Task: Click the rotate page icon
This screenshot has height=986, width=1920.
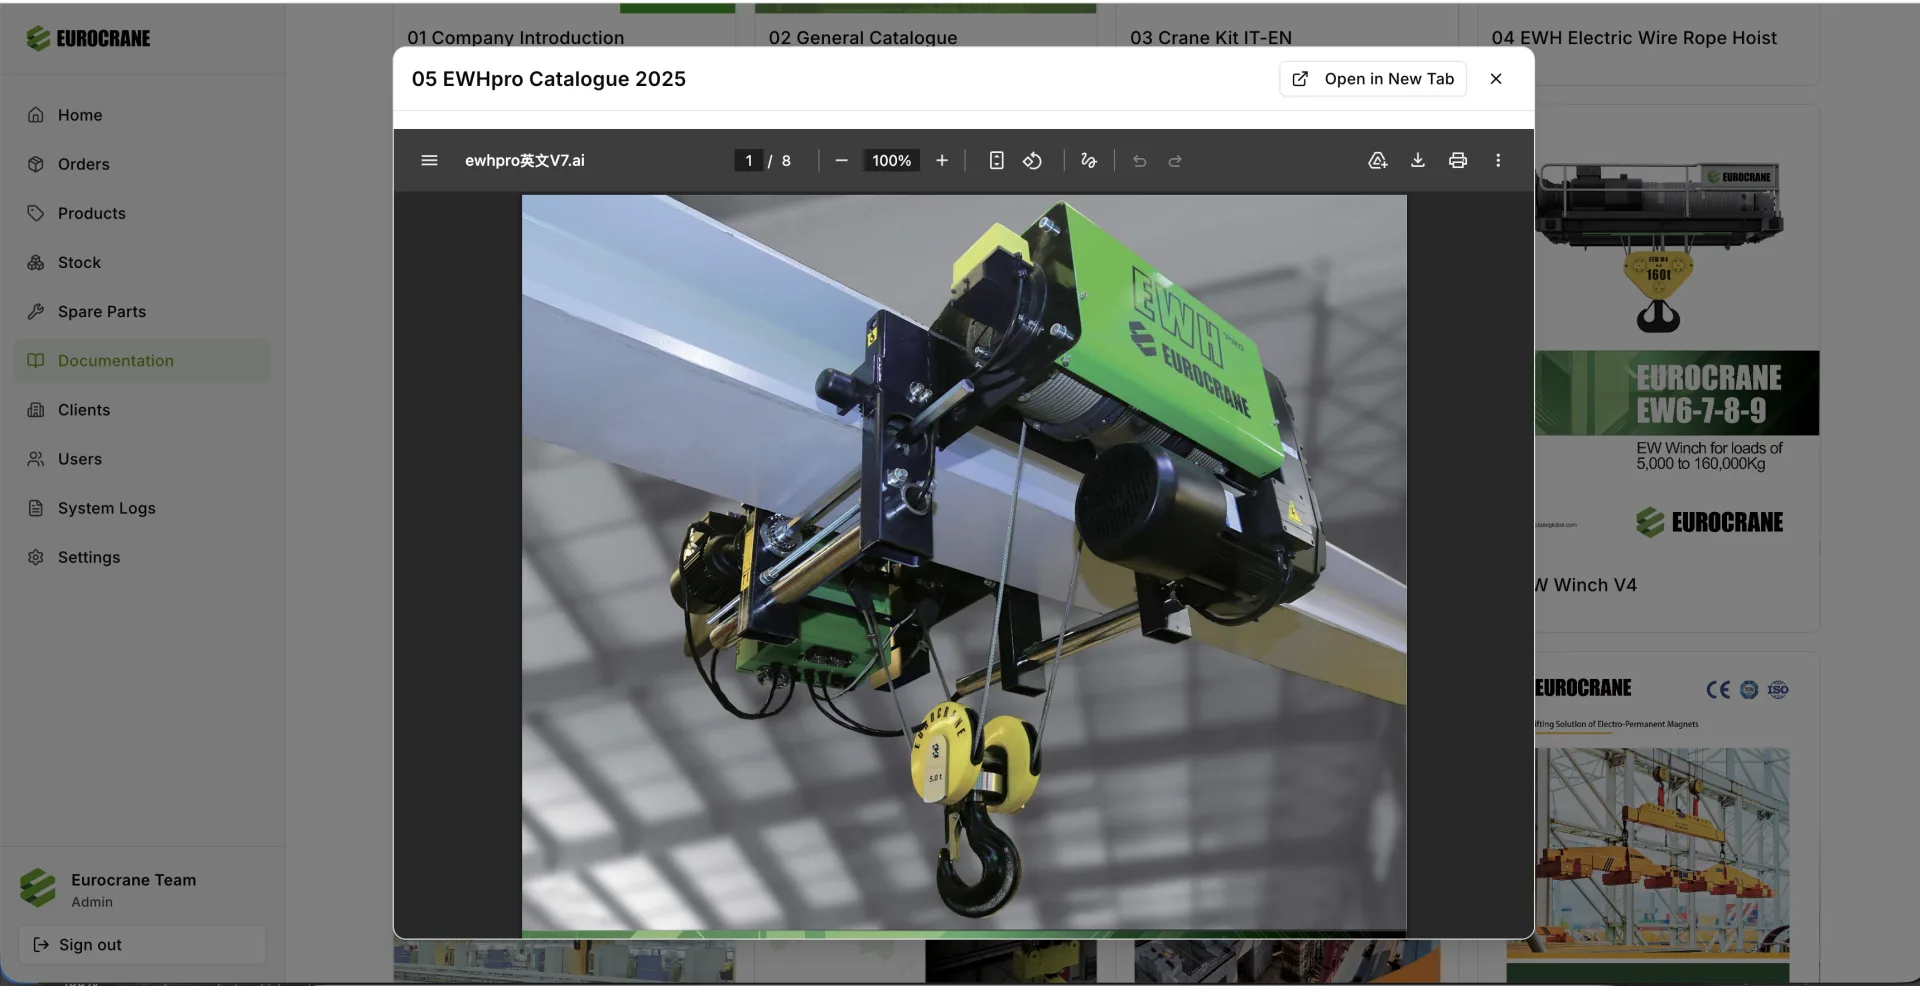Action: 1032,160
